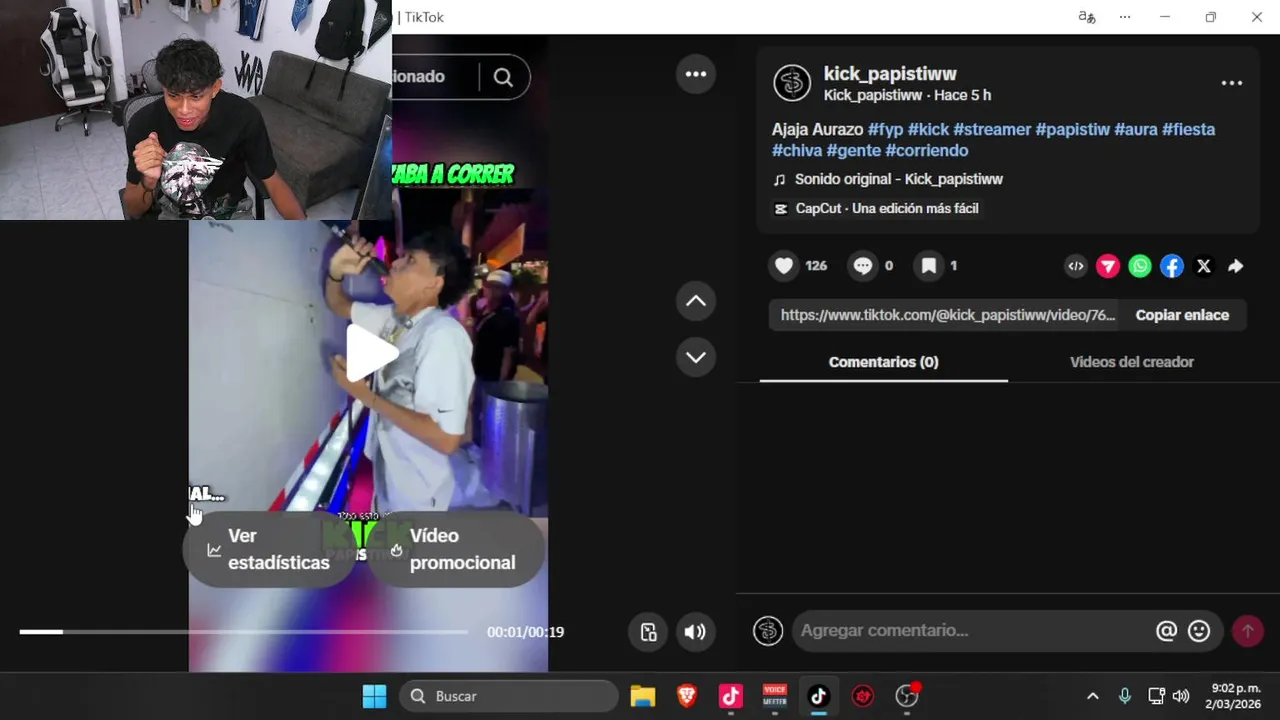Open File Explorer from taskbar
Viewport: 1280px width, 720px height.
pos(642,696)
